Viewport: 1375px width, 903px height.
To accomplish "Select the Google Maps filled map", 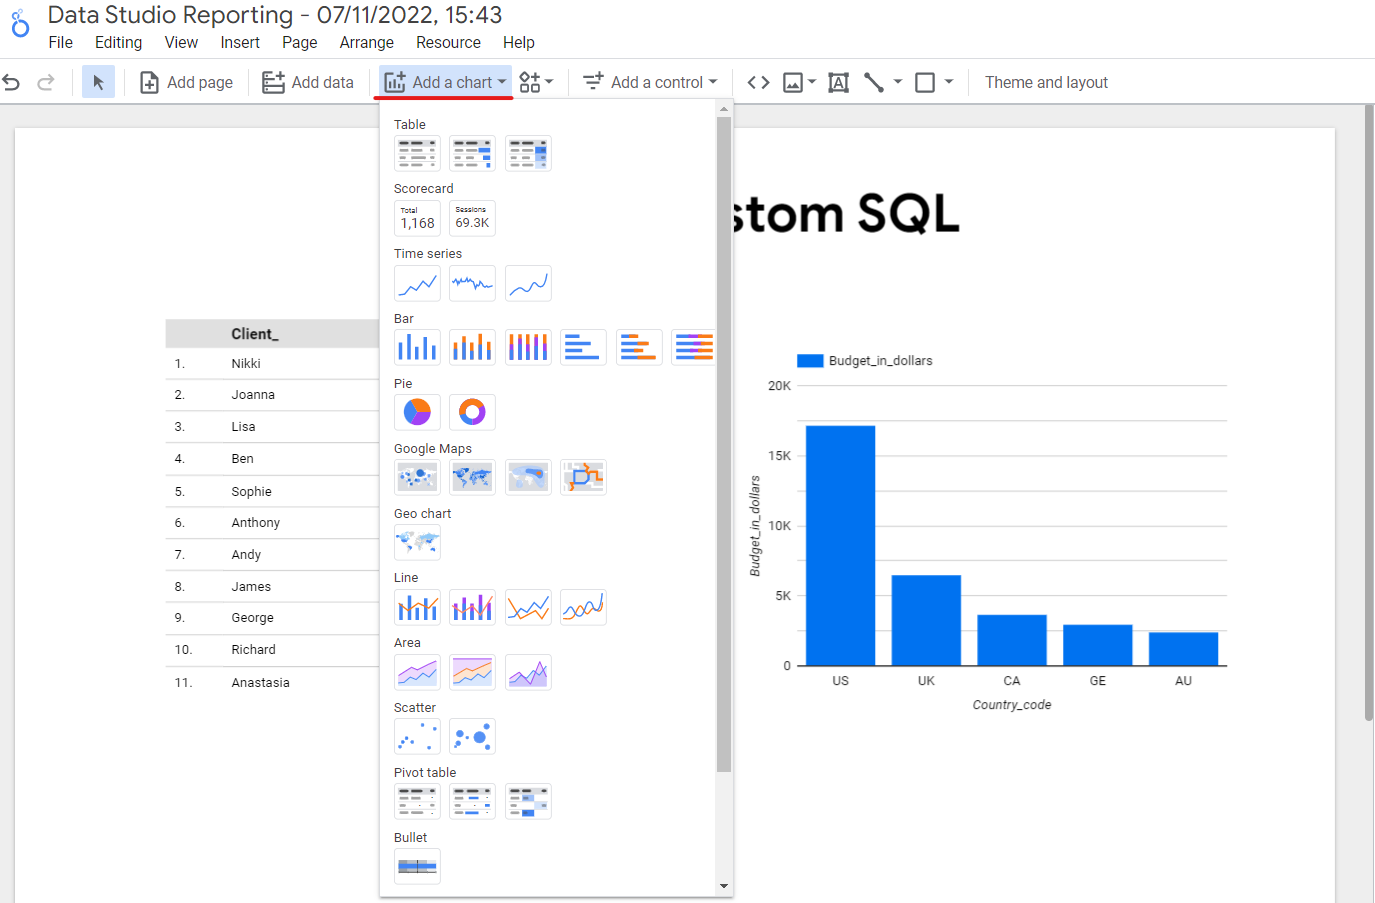I will [x=472, y=477].
